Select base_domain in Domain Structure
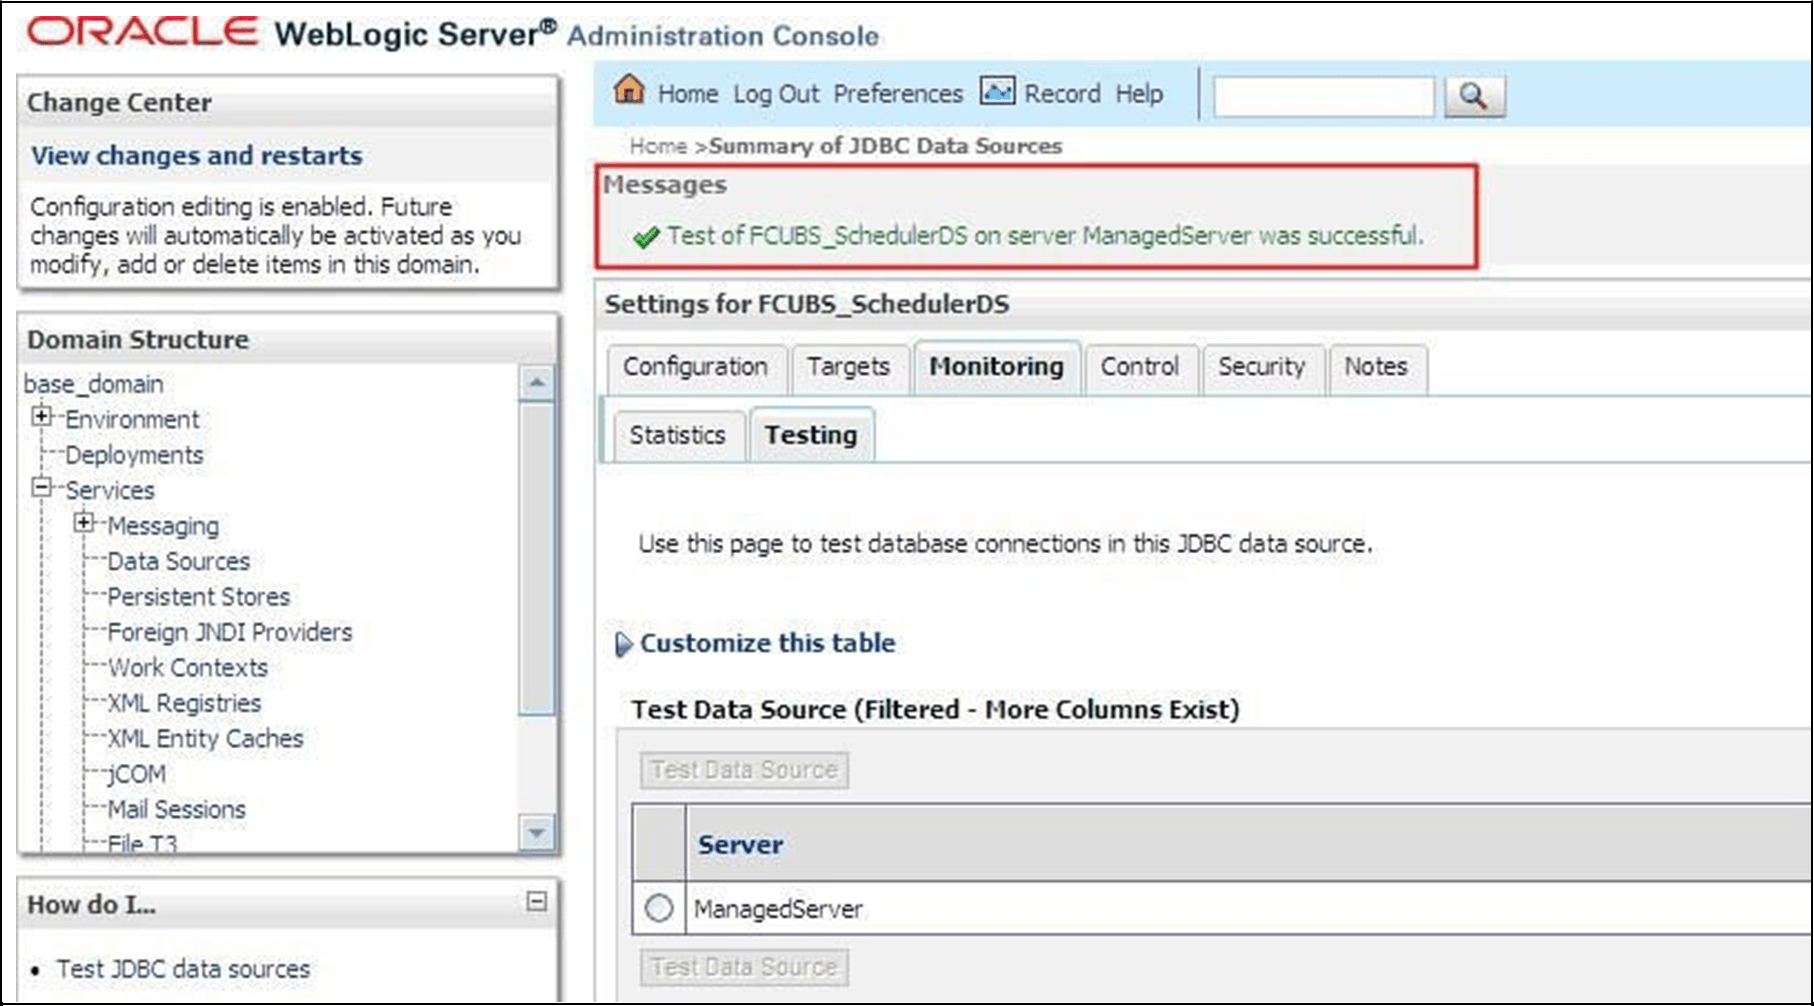This screenshot has height=1006, width=1814. pyautogui.click(x=93, y=384)
